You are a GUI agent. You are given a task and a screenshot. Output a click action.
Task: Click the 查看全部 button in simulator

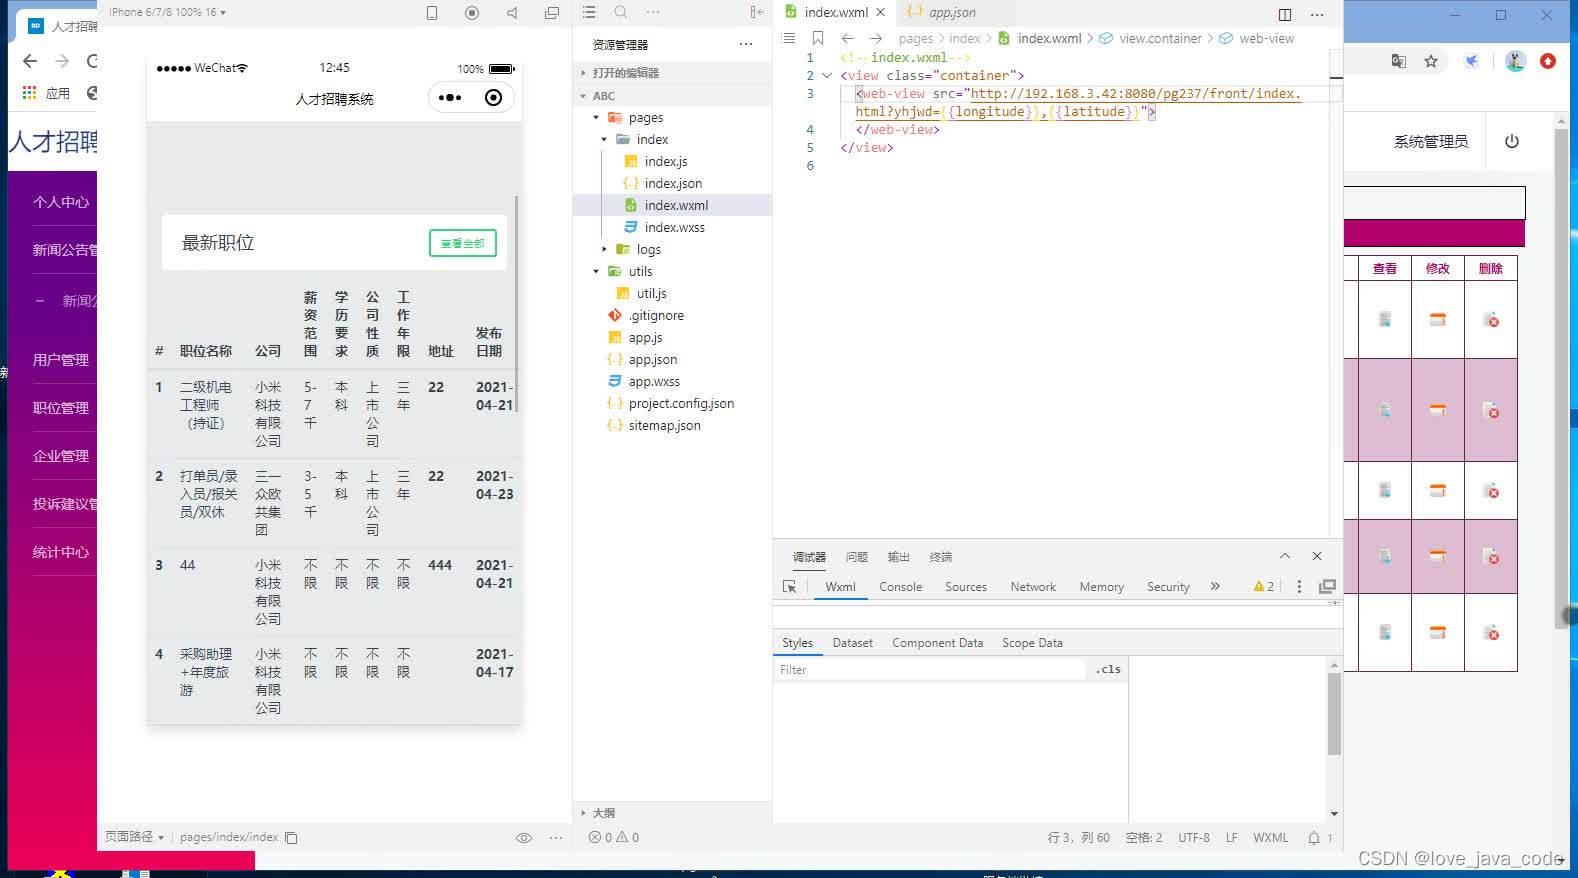point(463,243)
